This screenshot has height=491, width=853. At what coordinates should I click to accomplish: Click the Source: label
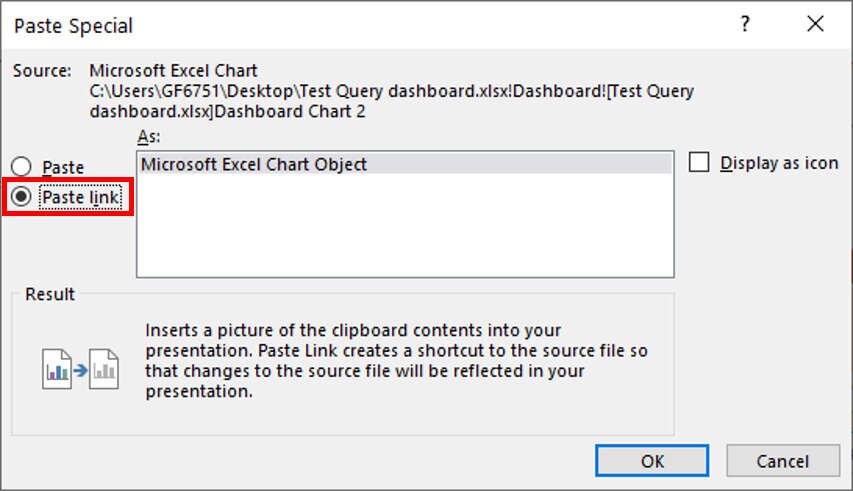point(41,71)
